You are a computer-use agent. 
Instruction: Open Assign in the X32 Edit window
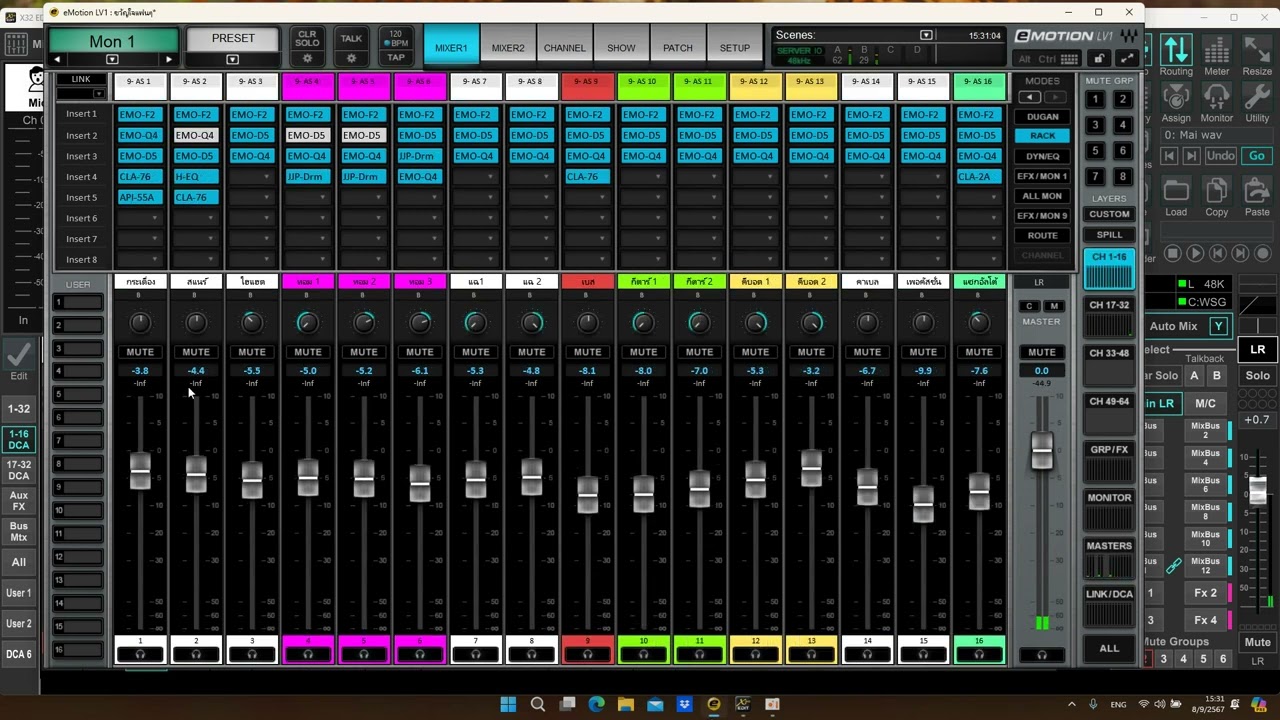(x=1176, y=103)
